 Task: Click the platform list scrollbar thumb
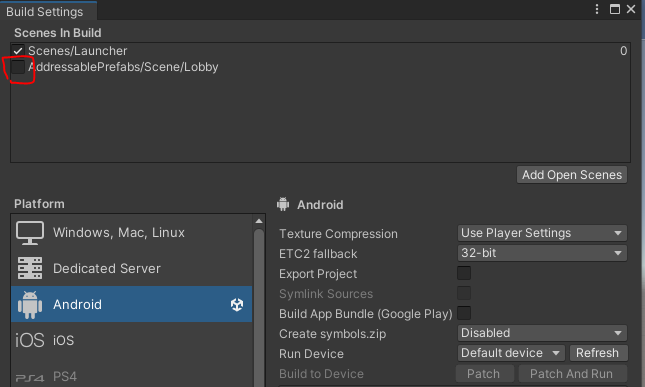[259, 308]
